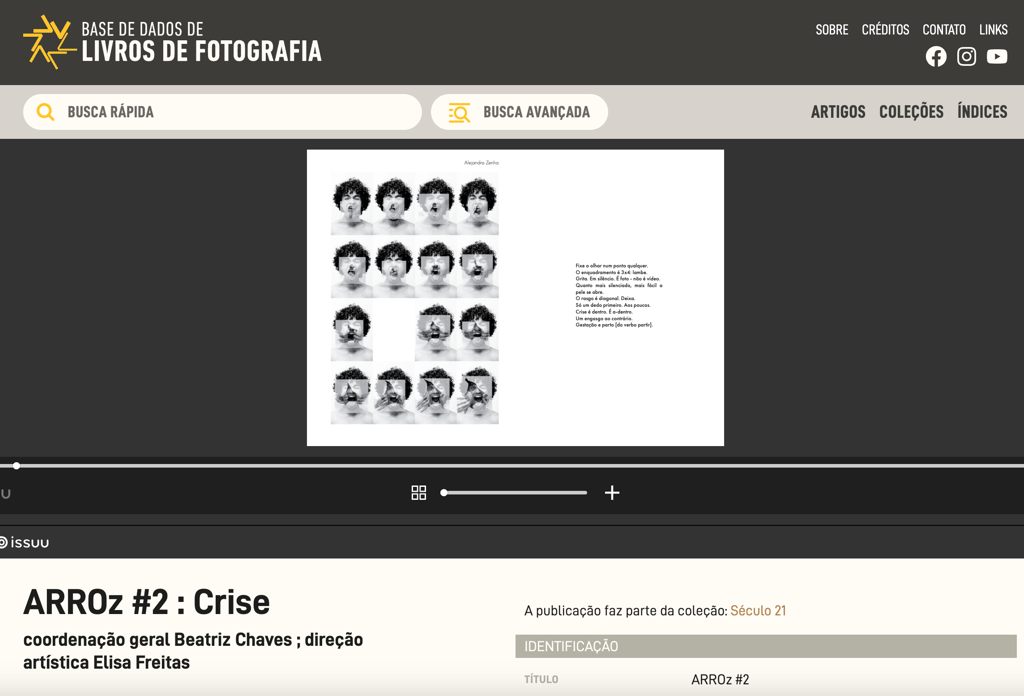The image size is (1024, 696).
Task: Show the issuu page thumbnails grid
Action: pos(419,492)
